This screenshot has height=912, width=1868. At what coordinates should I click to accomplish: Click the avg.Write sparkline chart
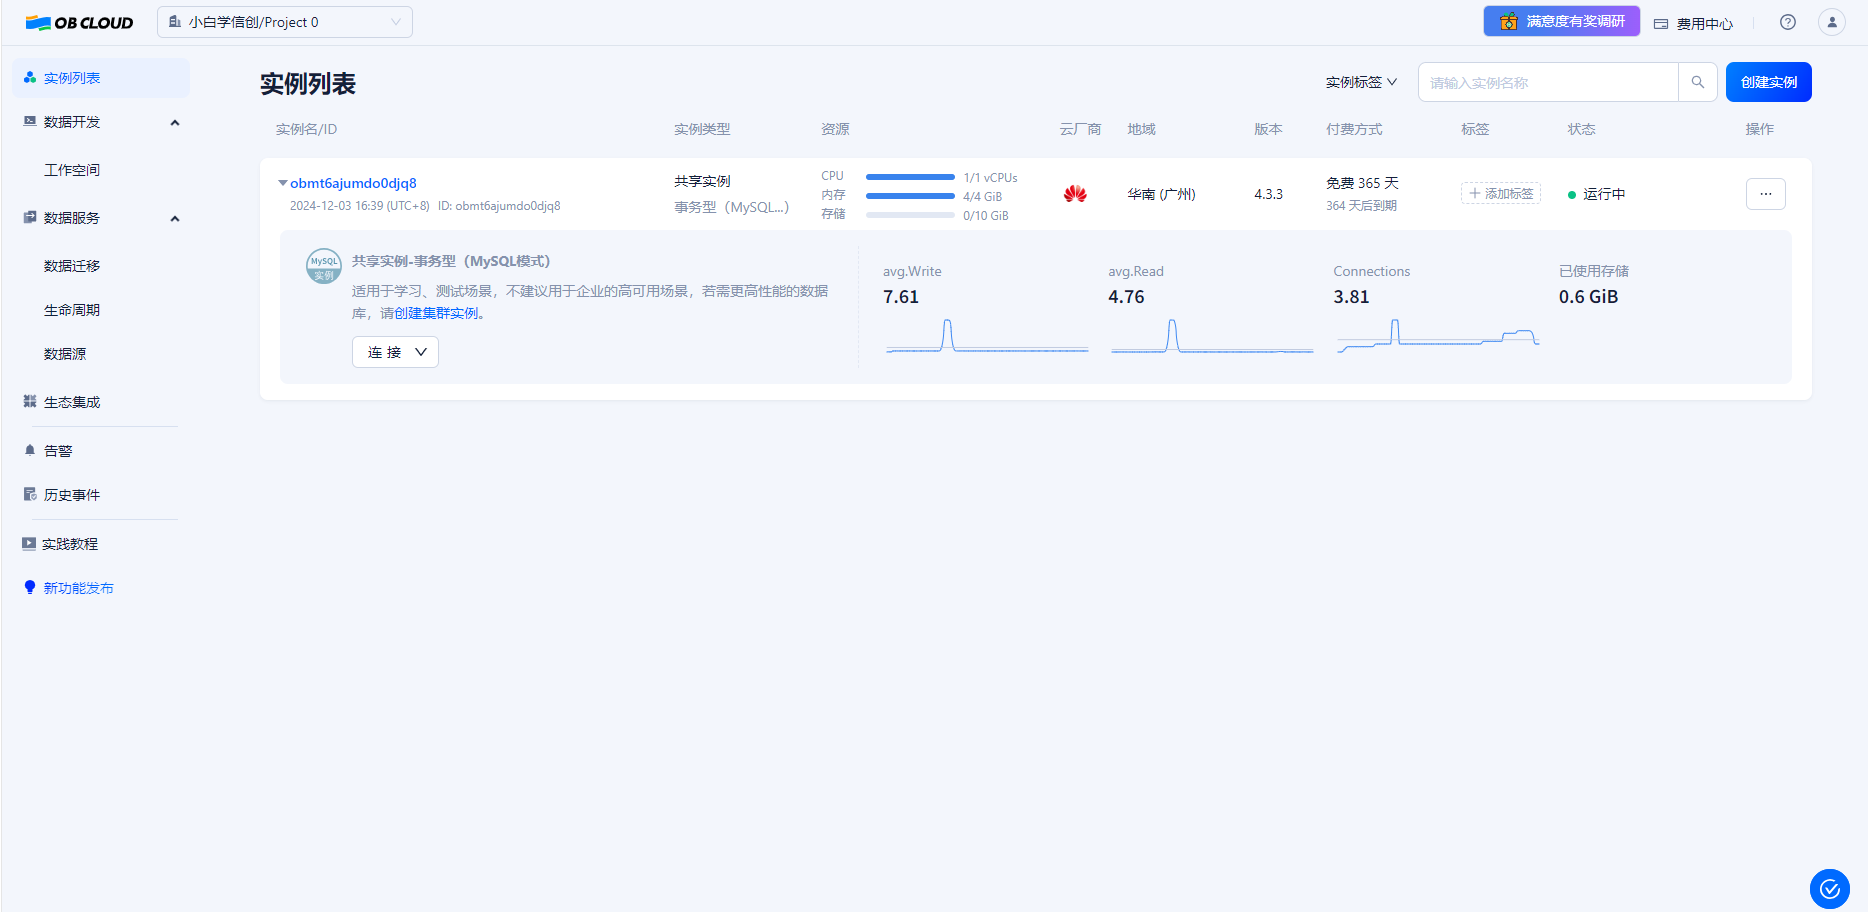pos(987,336)
